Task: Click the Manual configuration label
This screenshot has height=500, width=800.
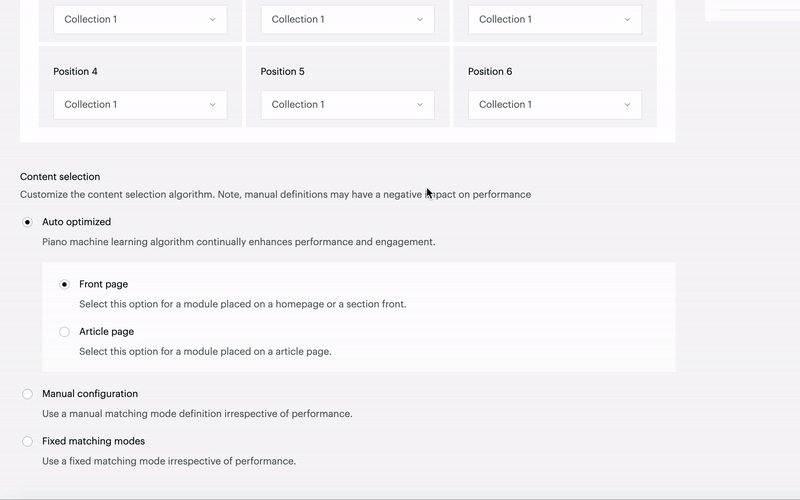Action: [90, 394]
